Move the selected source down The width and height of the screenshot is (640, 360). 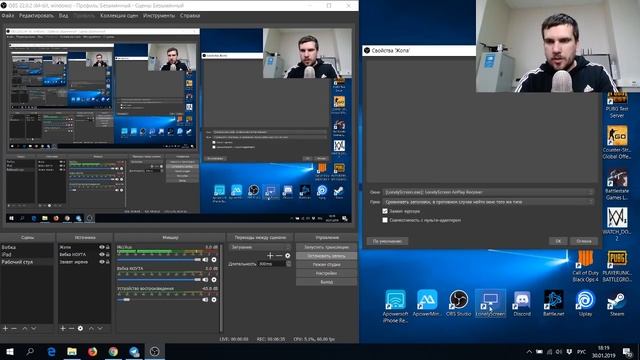click(100, 328)
